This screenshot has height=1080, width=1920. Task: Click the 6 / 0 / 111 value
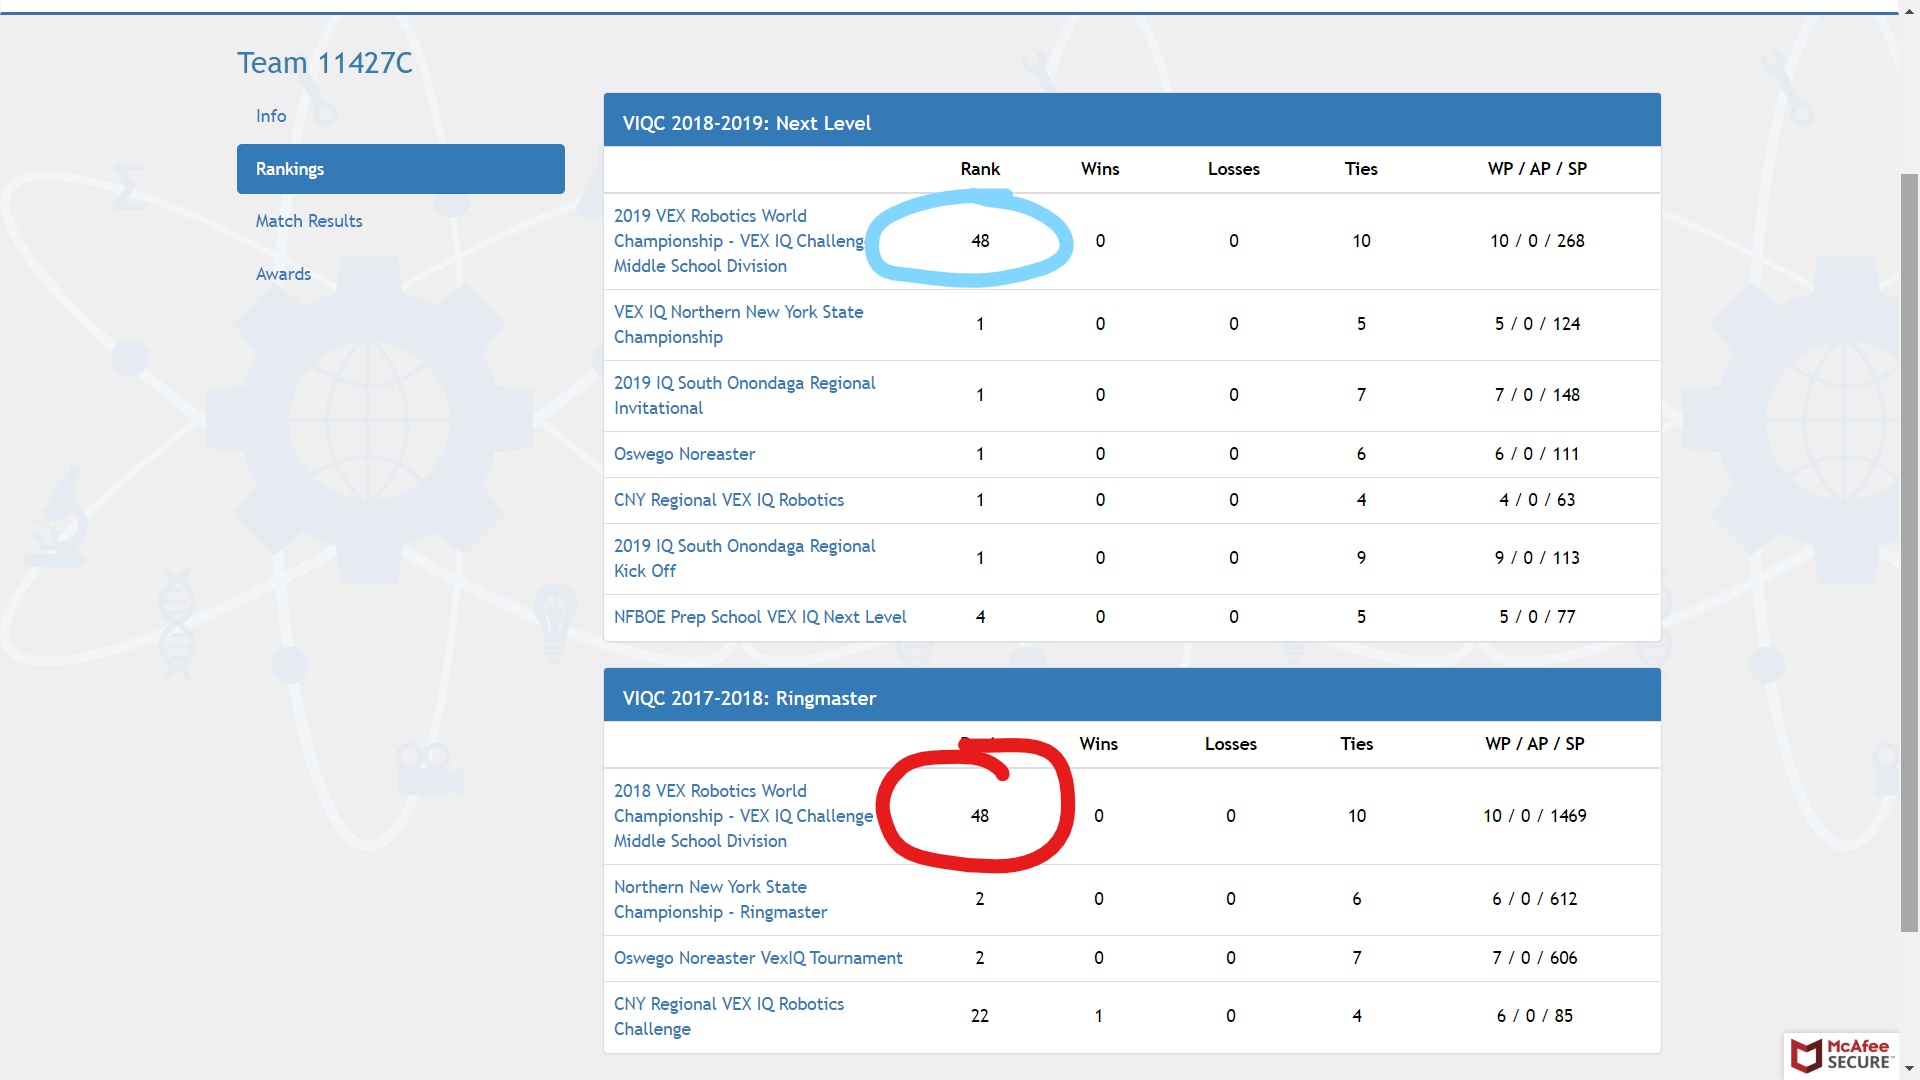[1537, 454]
